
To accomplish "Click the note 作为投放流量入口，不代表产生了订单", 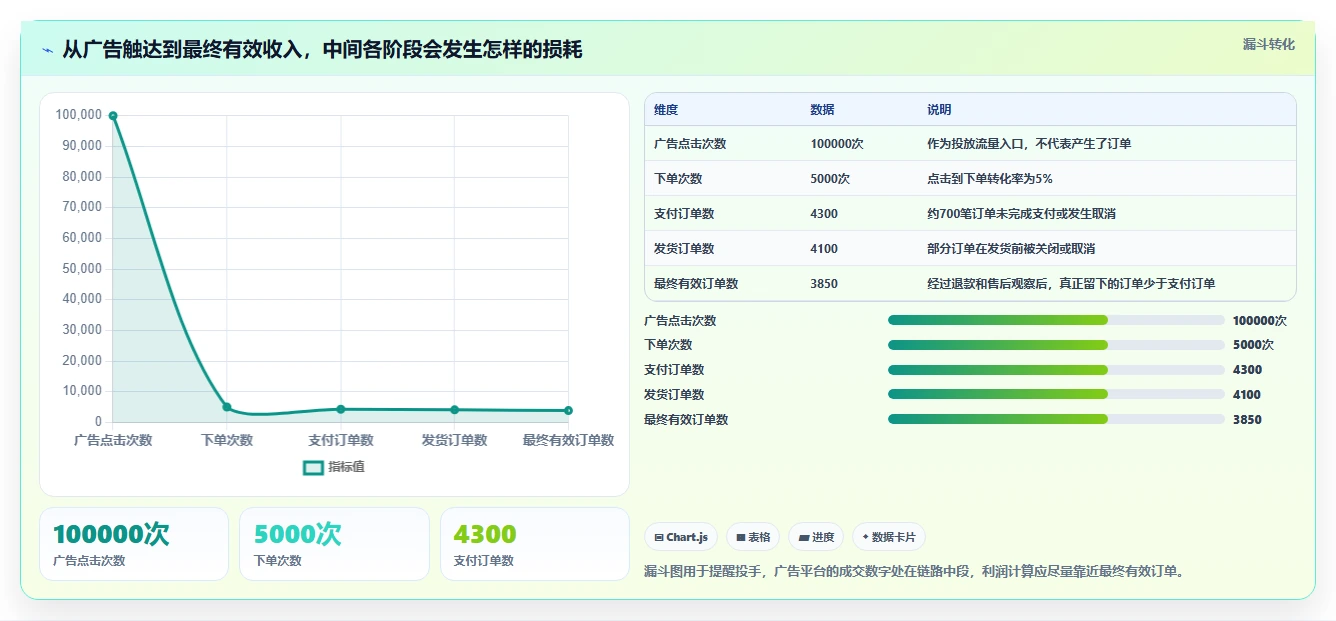I will pos(1029,144).
